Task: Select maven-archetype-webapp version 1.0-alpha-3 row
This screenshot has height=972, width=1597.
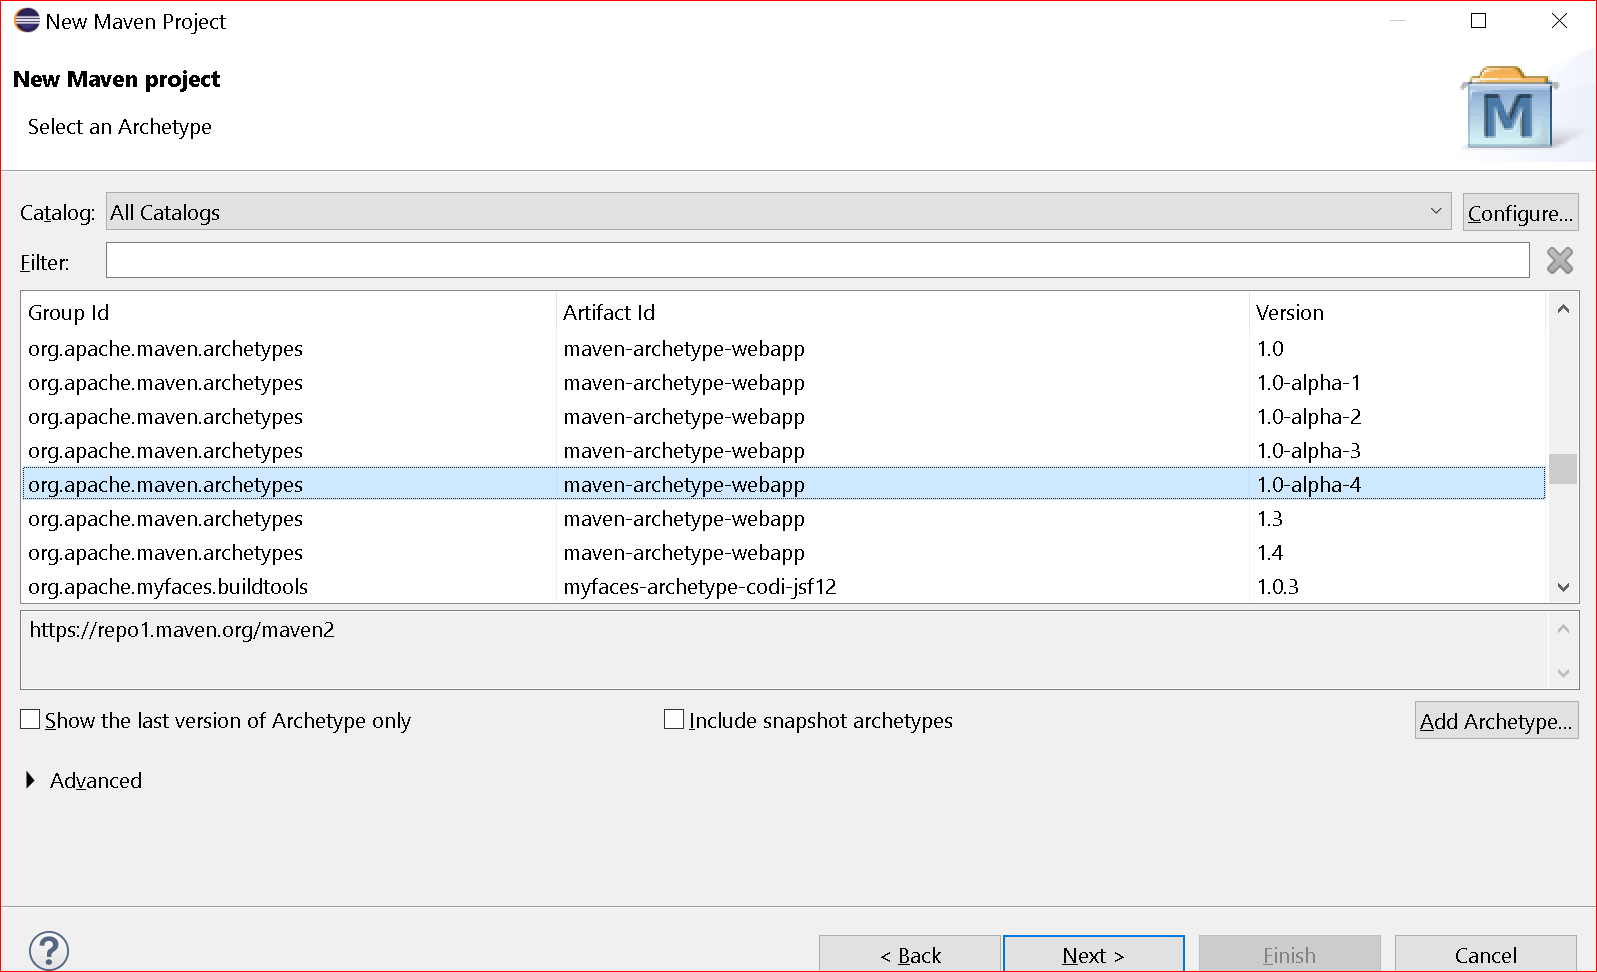Action: click(x=783, y=450)
